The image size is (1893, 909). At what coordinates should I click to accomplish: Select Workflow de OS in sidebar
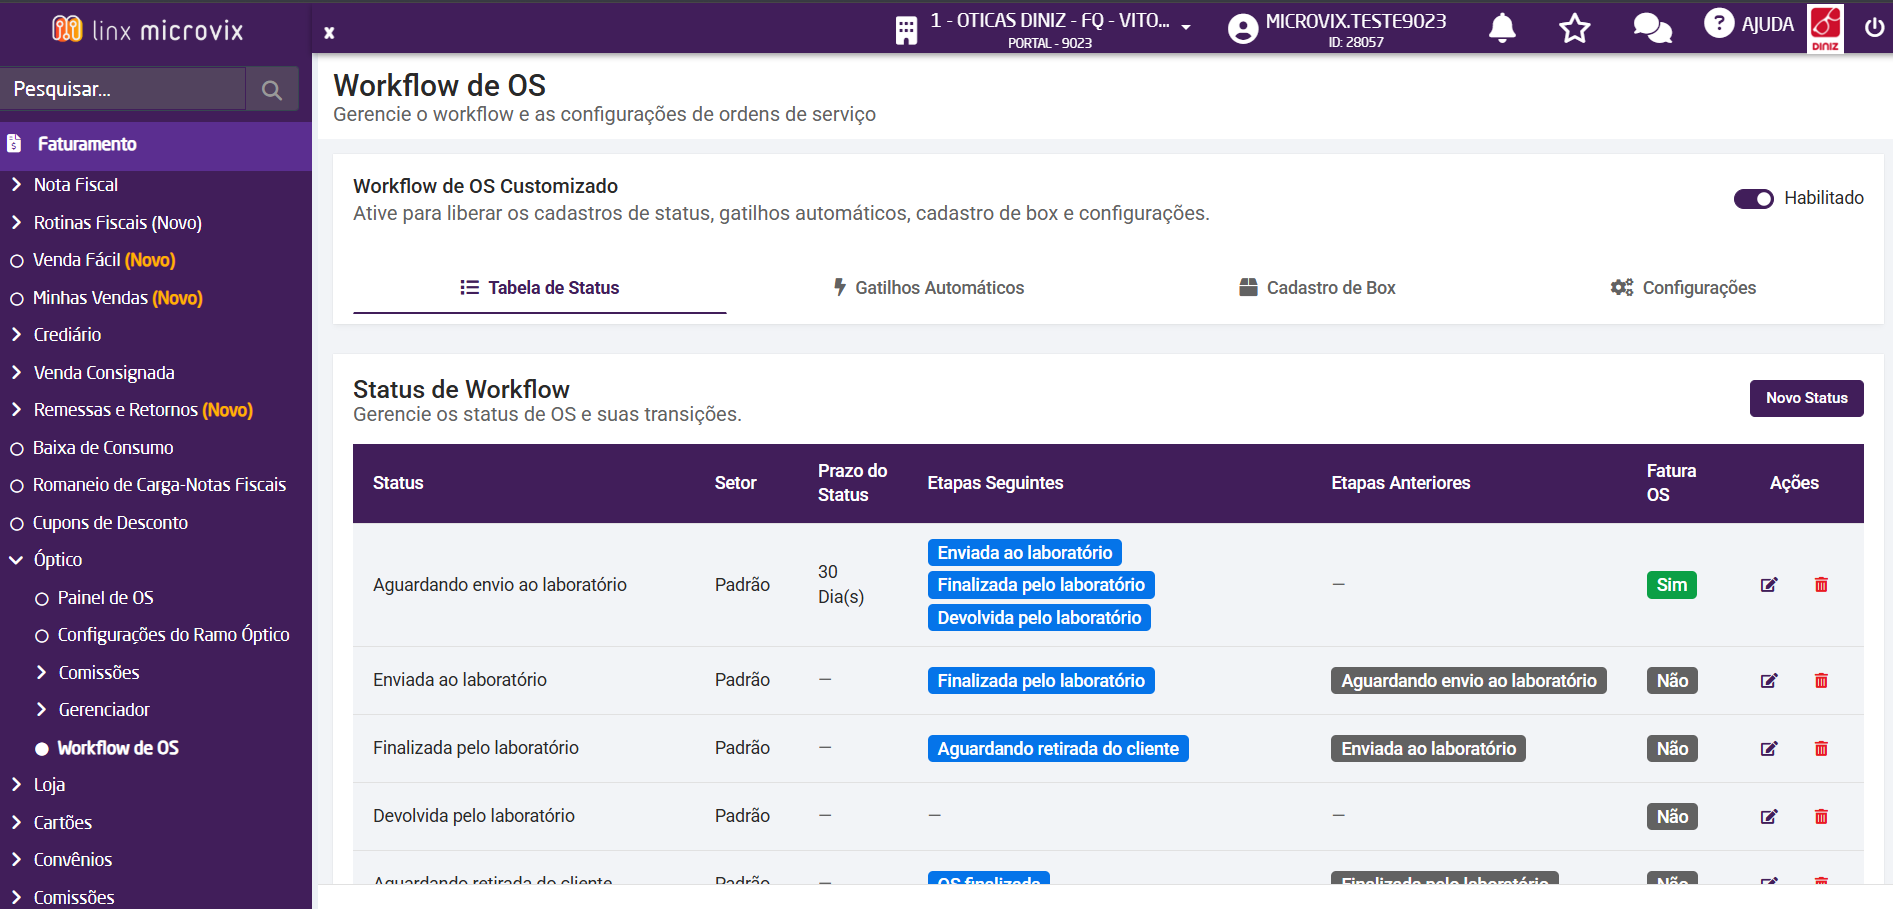tap(118, 748)
